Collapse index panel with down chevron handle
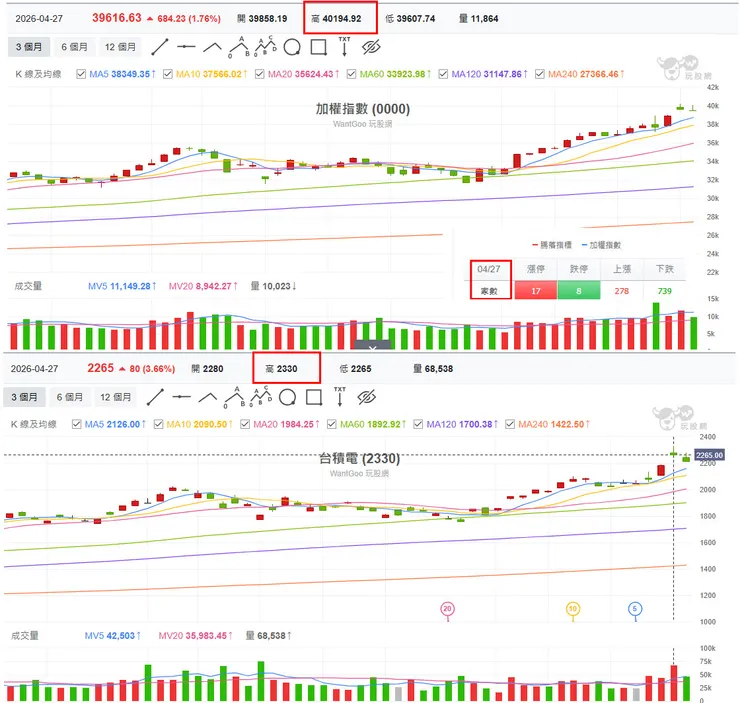 pyautogui.click(x=372, y=346)
